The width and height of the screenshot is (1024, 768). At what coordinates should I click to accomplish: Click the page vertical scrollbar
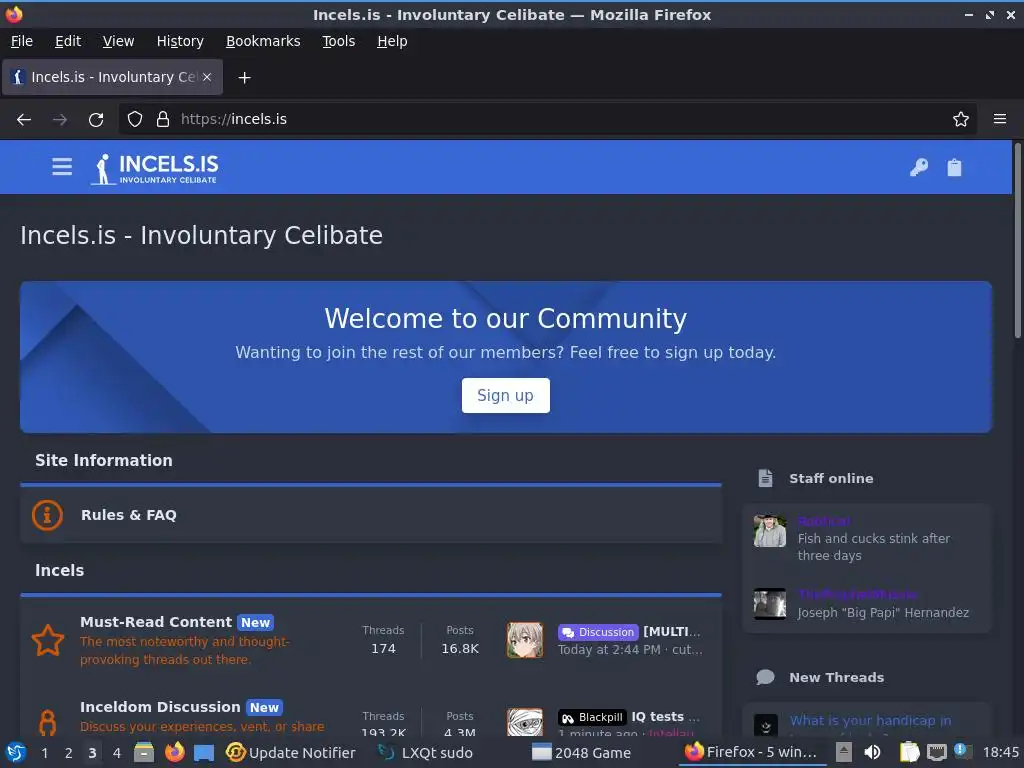coord(1017,241)
